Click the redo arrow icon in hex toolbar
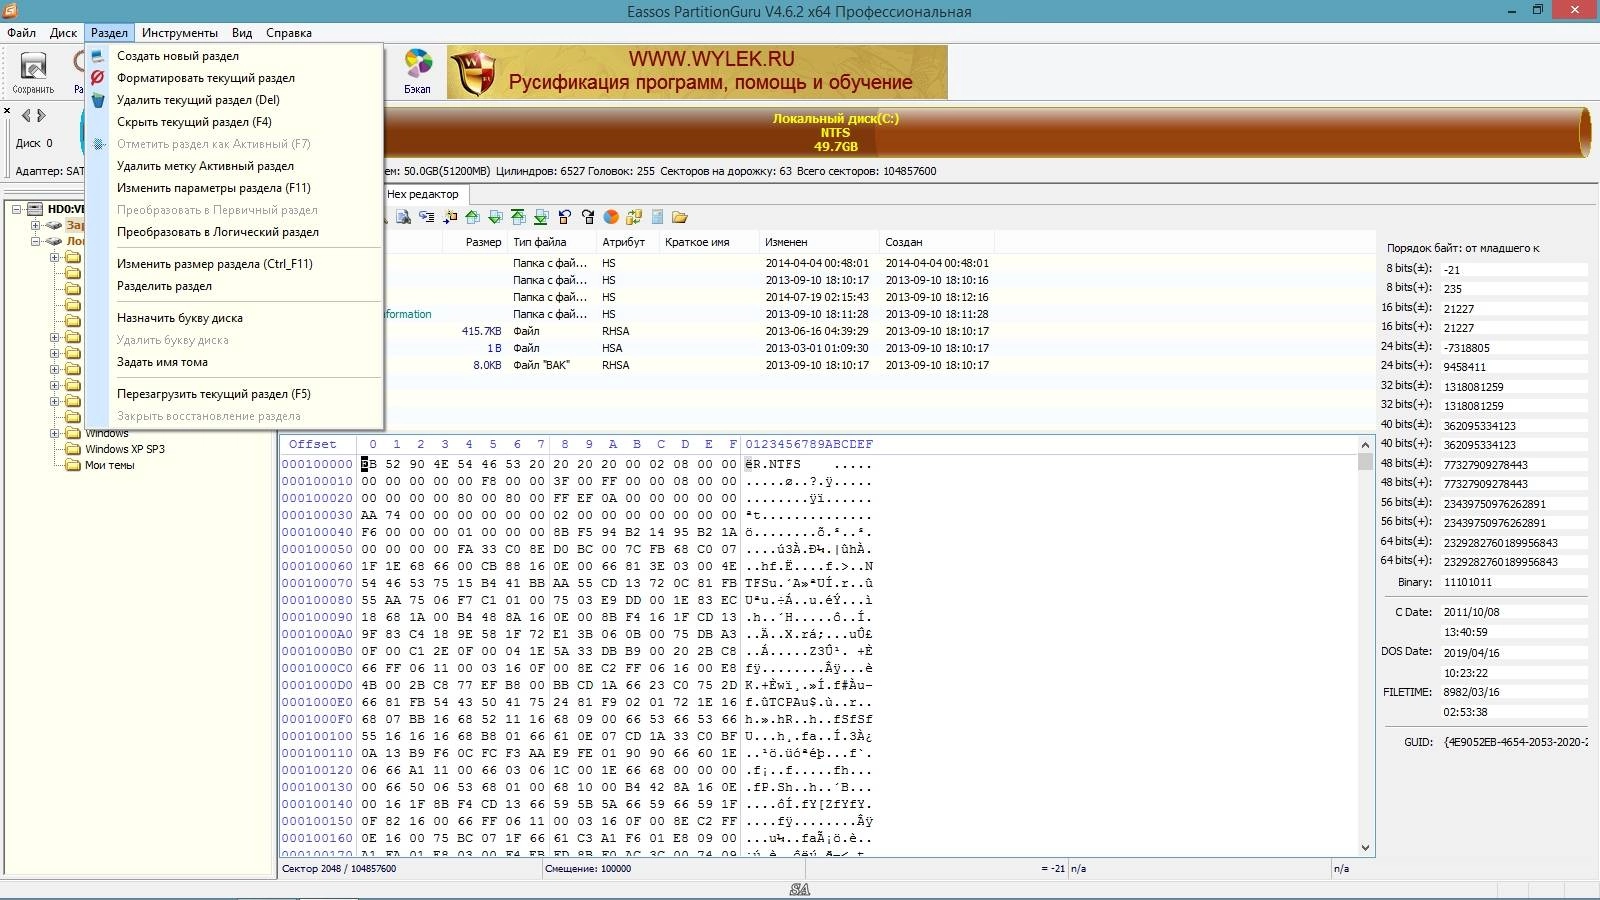Image resolution: width=1600 pixels, height=900 pixels. pyautogui.click(x=588, y=217)
